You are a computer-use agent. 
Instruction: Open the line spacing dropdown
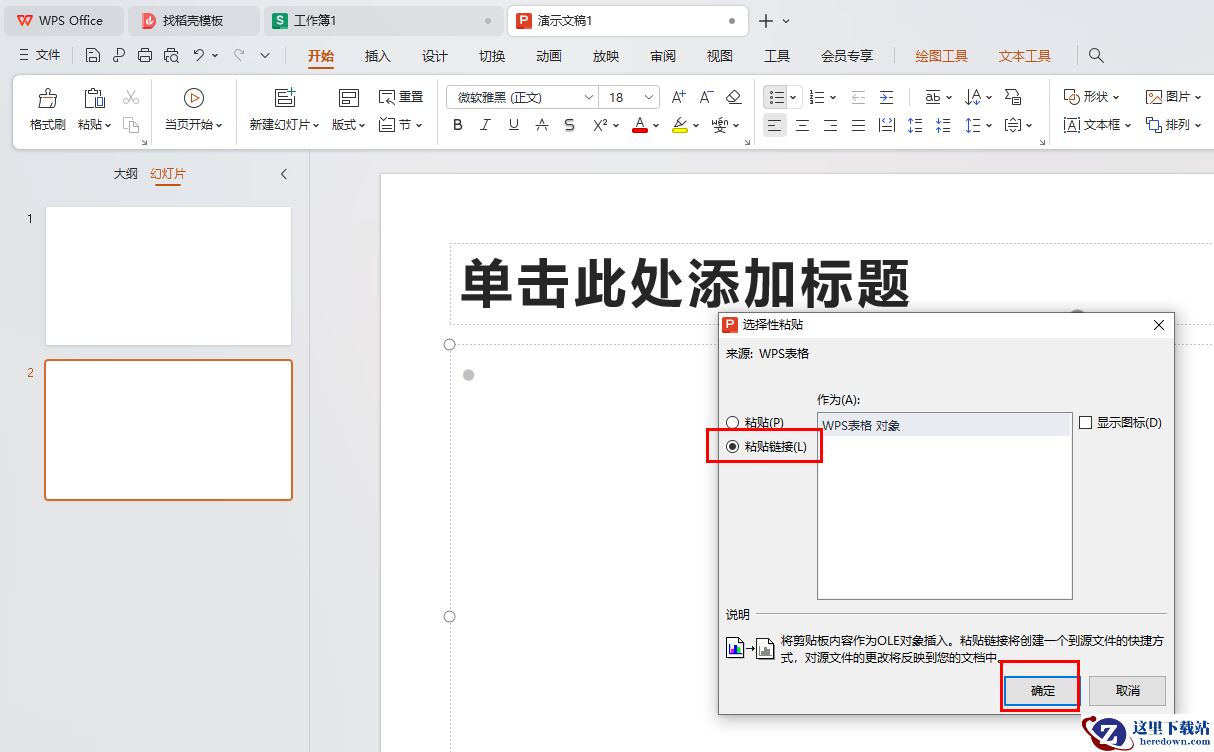pos(989,125)
